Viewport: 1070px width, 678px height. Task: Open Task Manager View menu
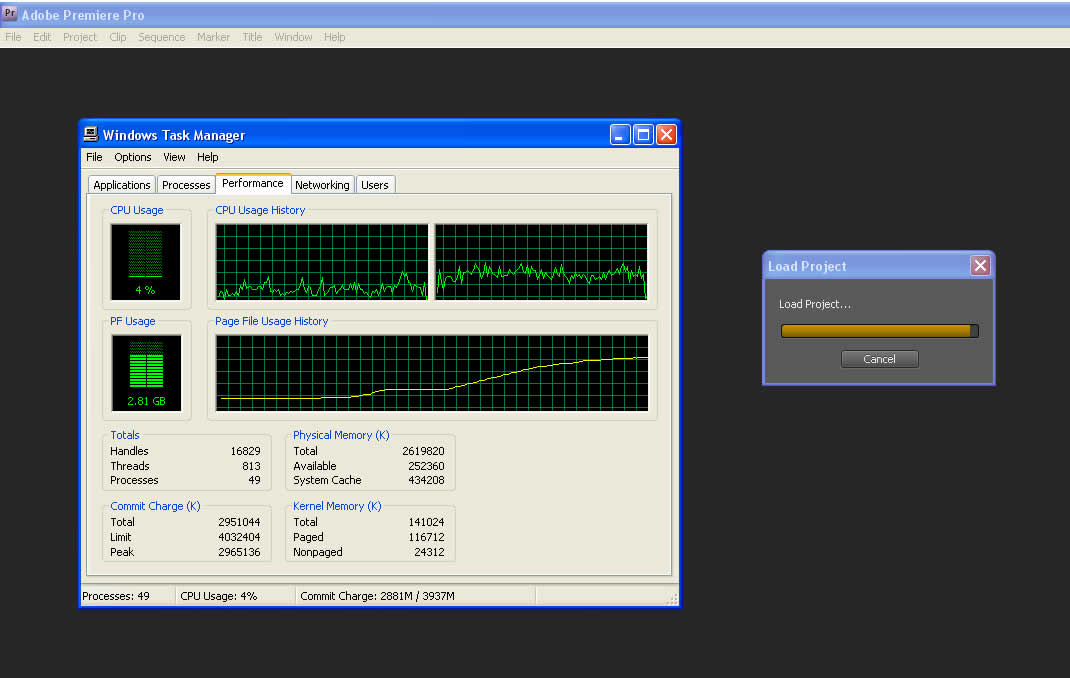174,157
